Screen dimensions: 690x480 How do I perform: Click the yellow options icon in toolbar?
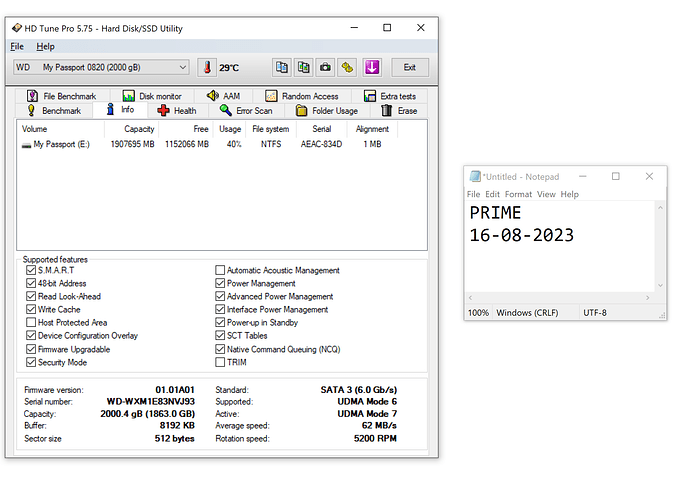click(x=347, y=67)
